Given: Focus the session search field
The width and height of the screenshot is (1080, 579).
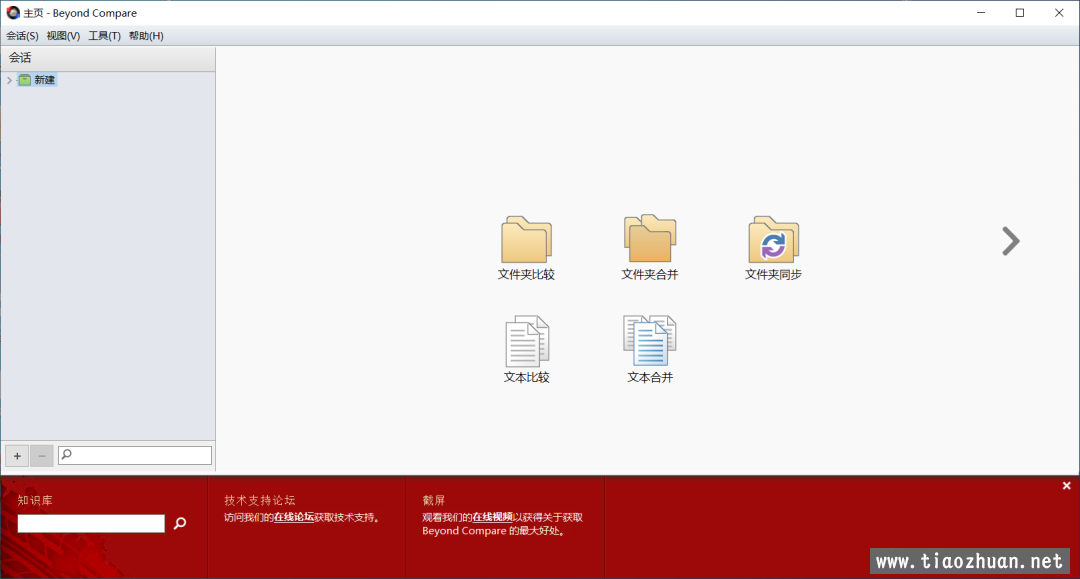Looking at the screenshot, I should coord(135,455).
